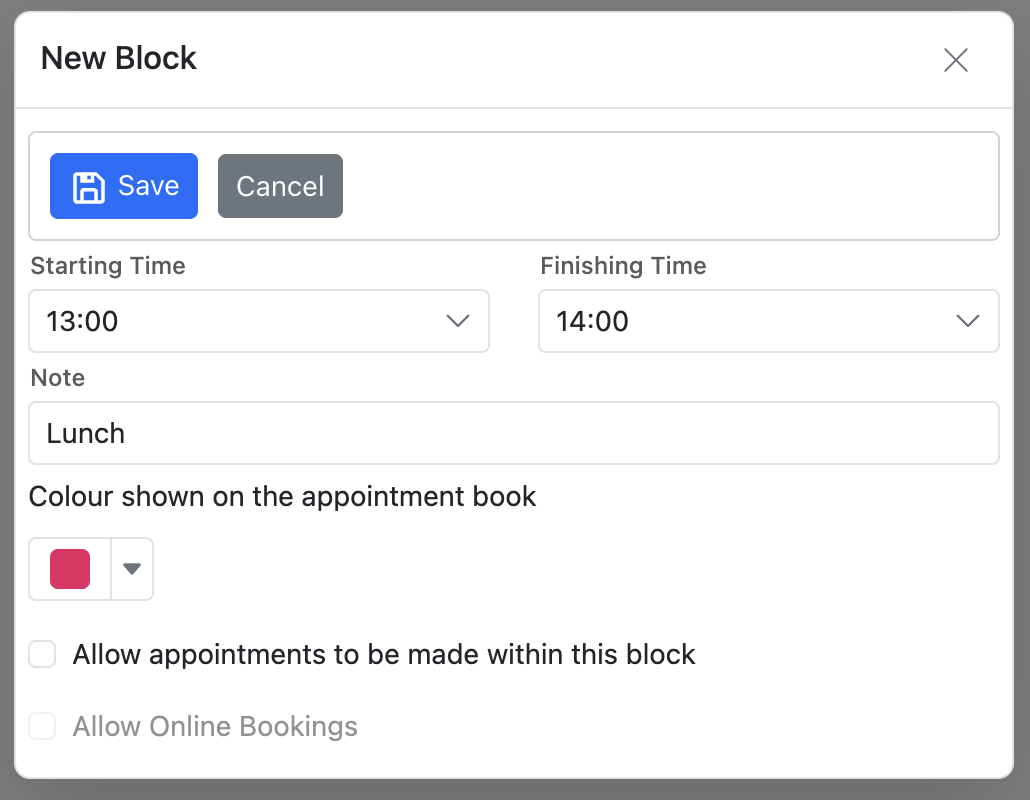Image resolution: width=1030 pixels, height=800 pixels.
Task: Close the New Block dialog with X
Action: [x=956, y=60]
